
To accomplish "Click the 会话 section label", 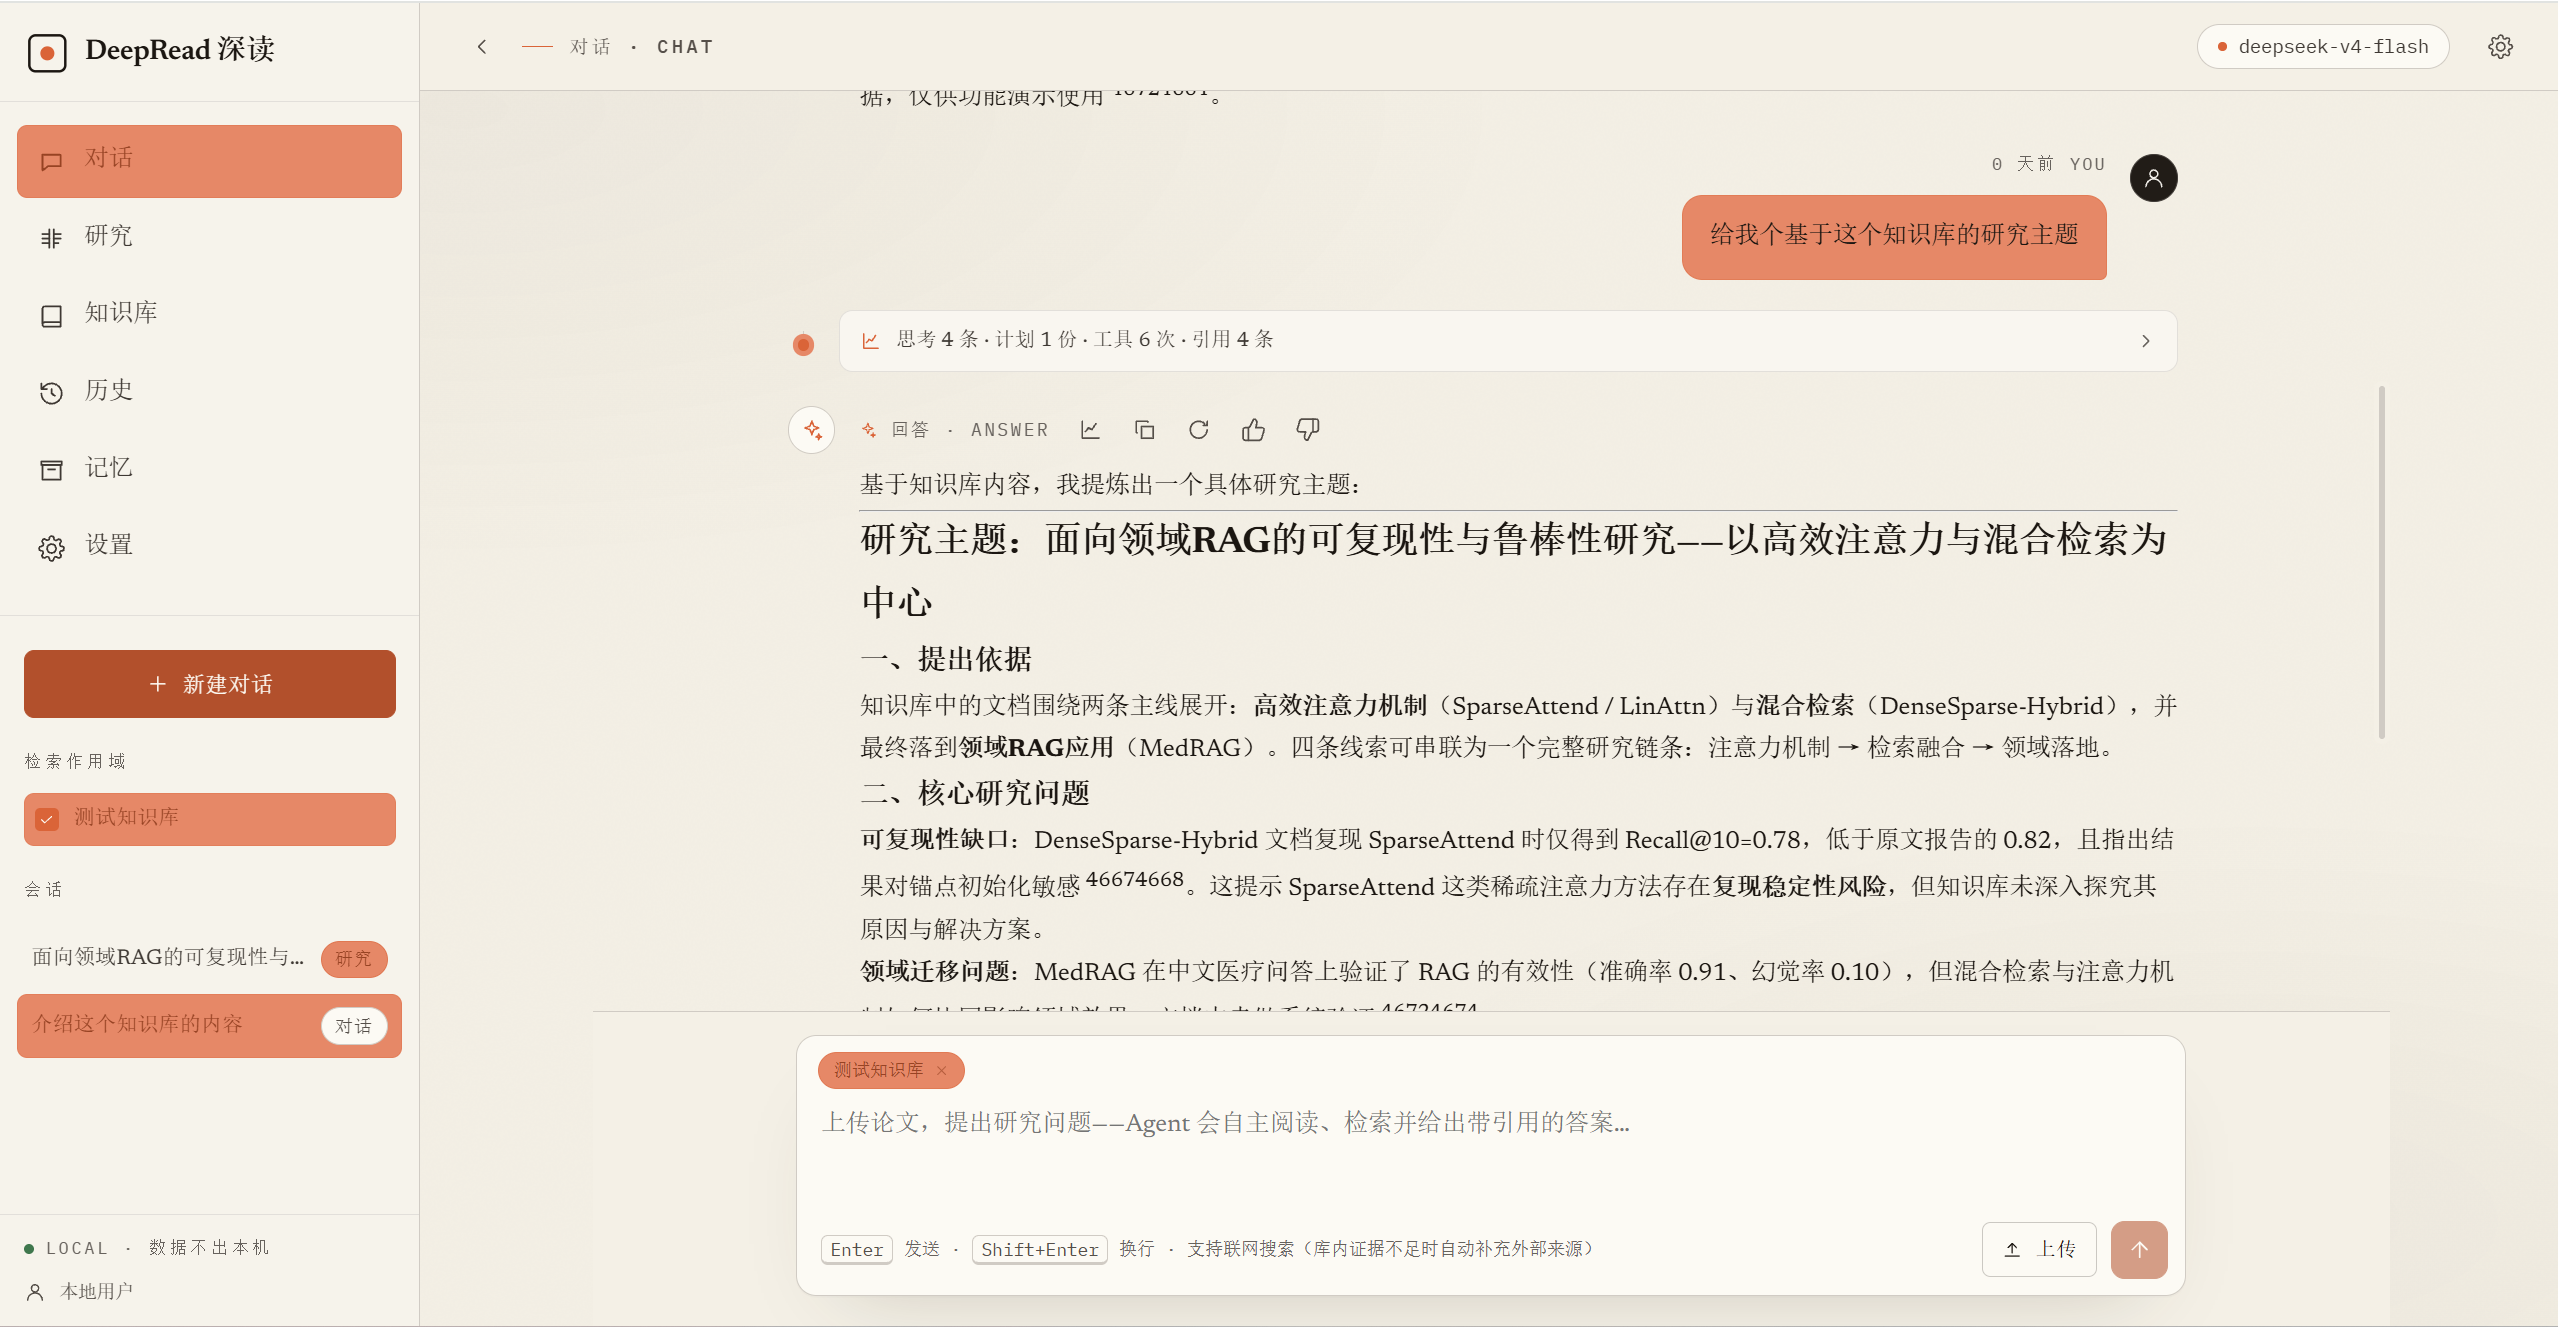I will pyautogui.click(x=43, y=889).
